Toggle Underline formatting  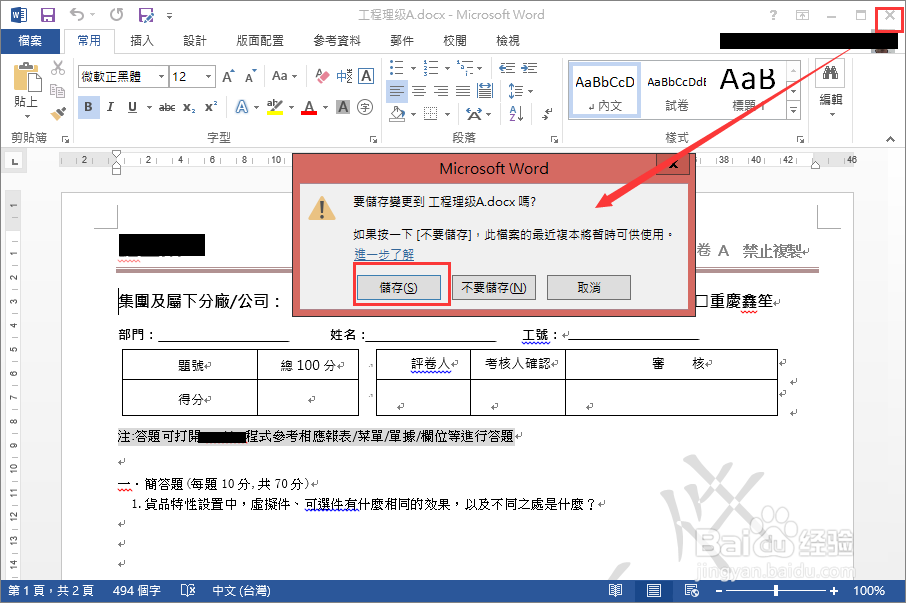132,107
